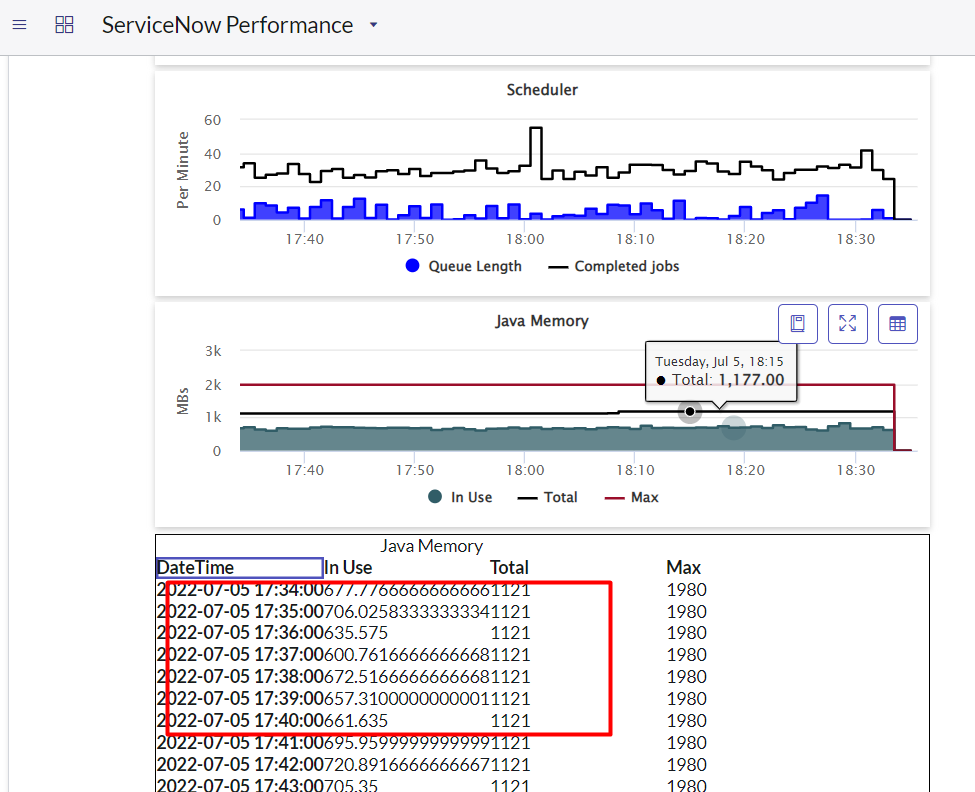Open the Java Memory chart documentation icon

click(x=798, y=323)
